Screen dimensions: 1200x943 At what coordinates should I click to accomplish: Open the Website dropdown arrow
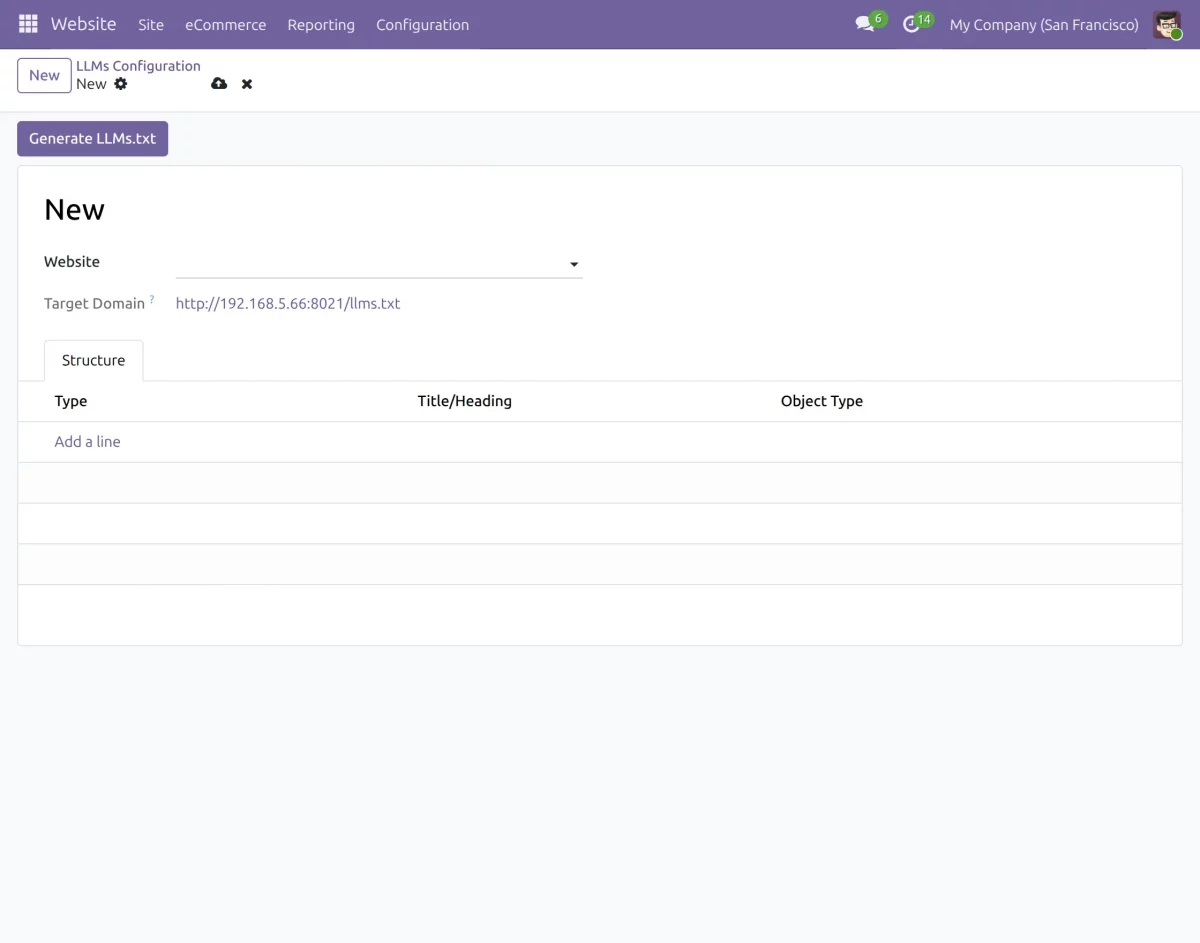click(x=574, y=264)
